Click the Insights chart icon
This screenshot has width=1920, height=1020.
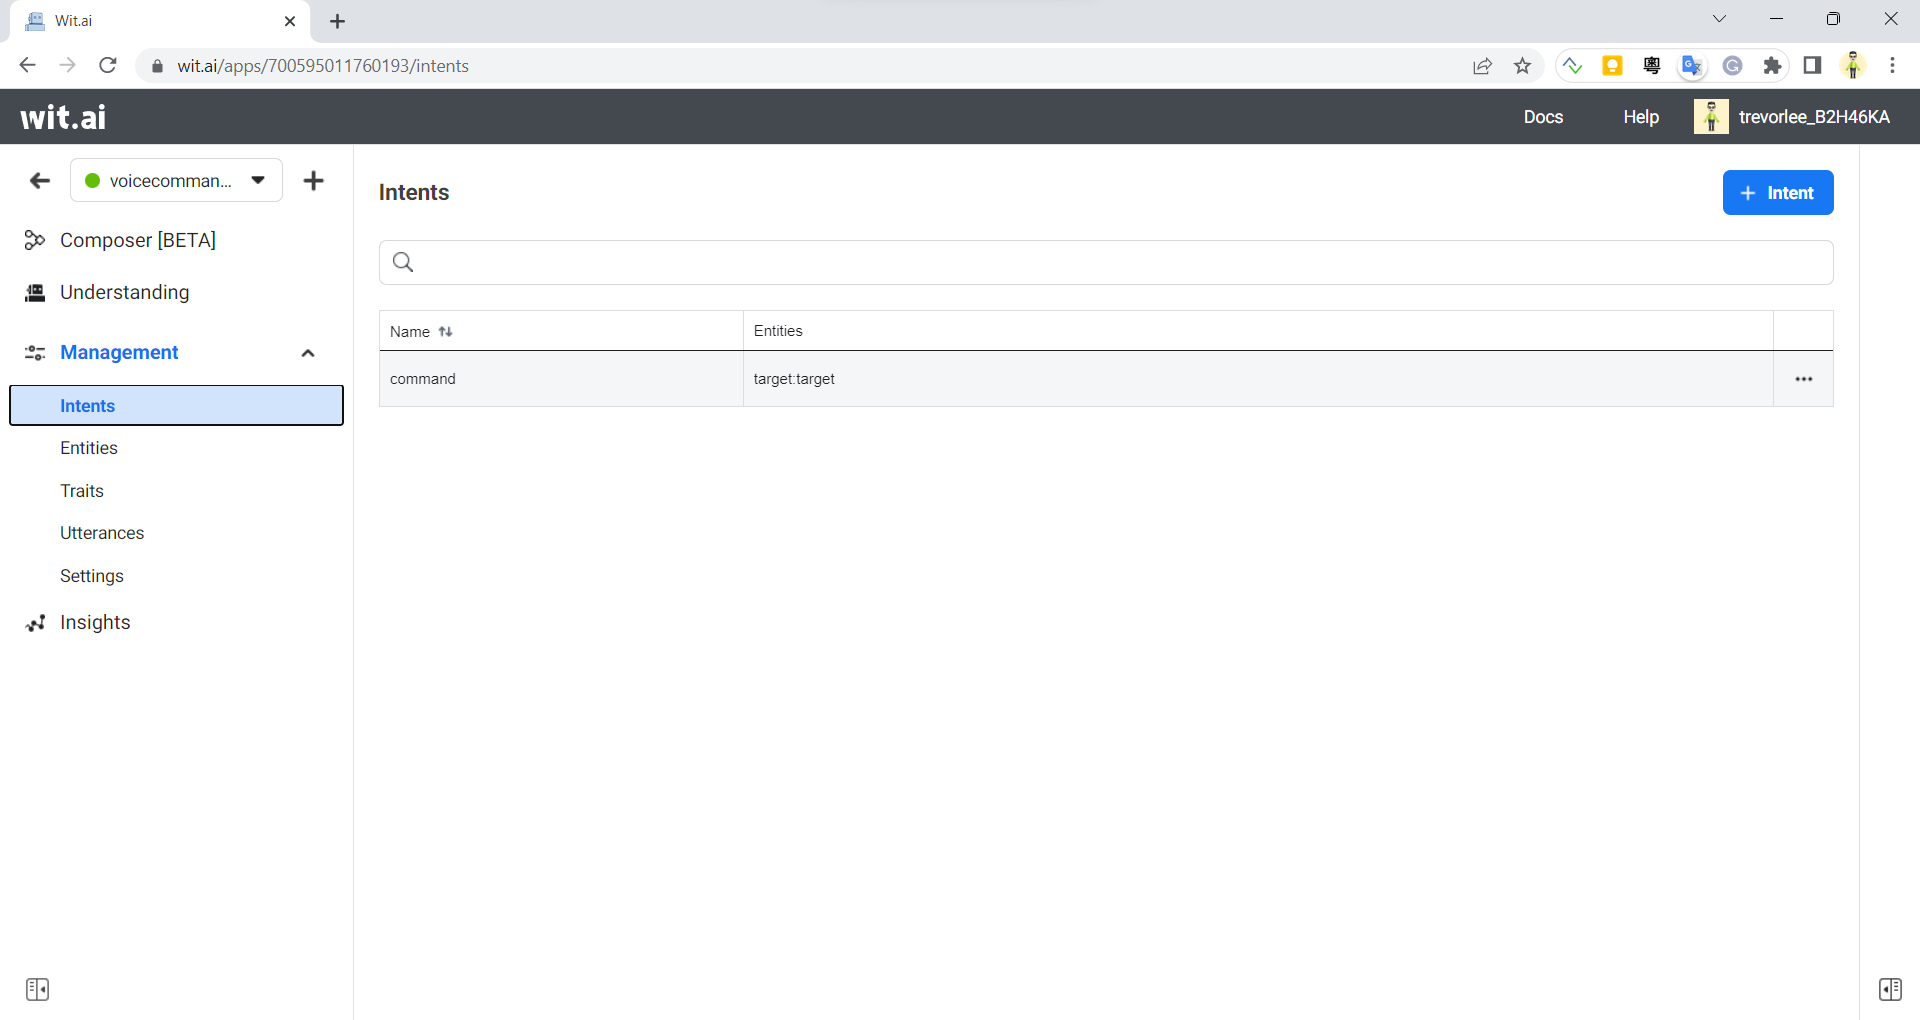(35, 623)
